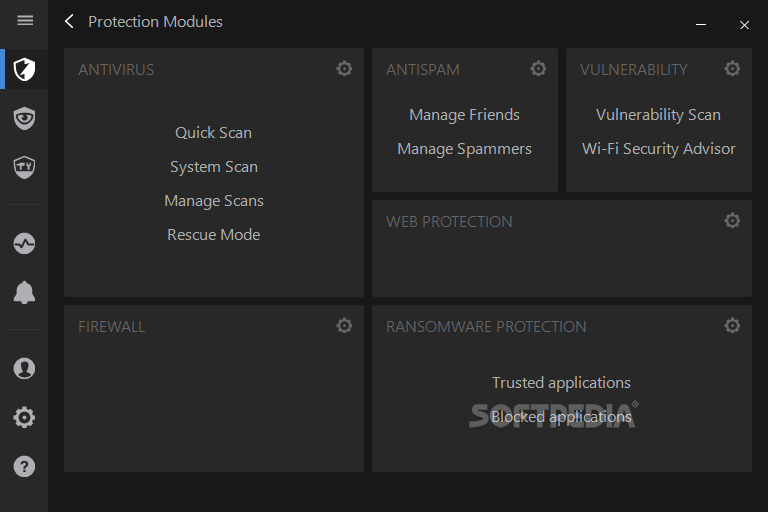Open the Account user icon
The height and width of the screenshot is (512, 768).
pos(24,368)
